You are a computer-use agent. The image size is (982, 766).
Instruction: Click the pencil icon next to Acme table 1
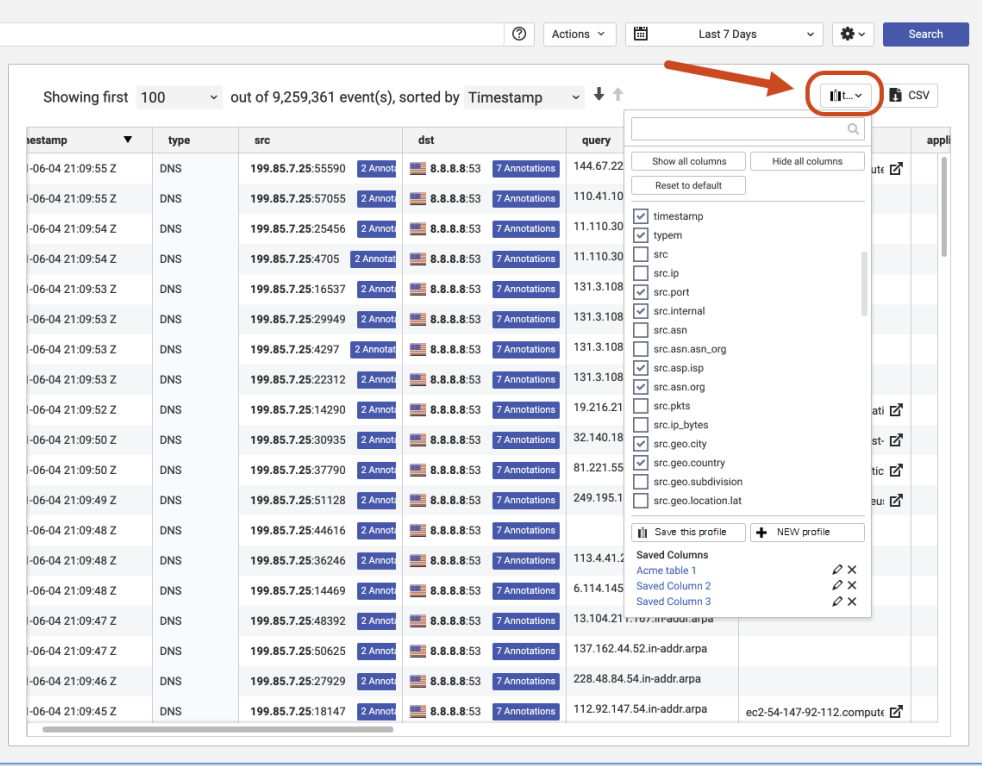(x=838, y=569)
